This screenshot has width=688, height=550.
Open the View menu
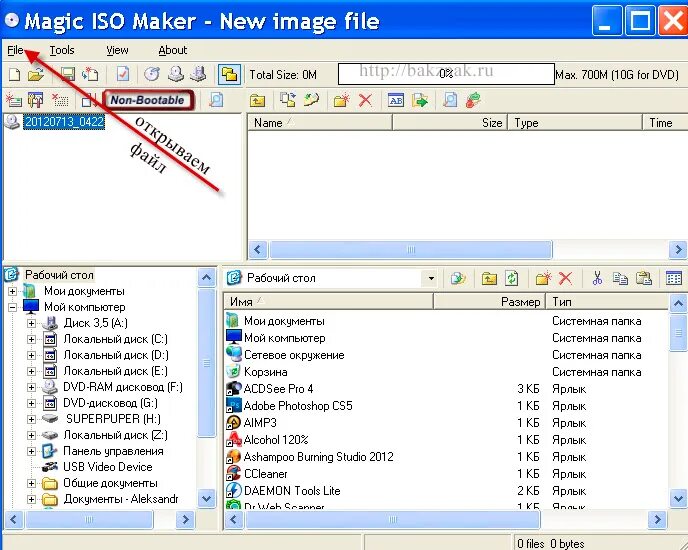(x=117, y=50)
